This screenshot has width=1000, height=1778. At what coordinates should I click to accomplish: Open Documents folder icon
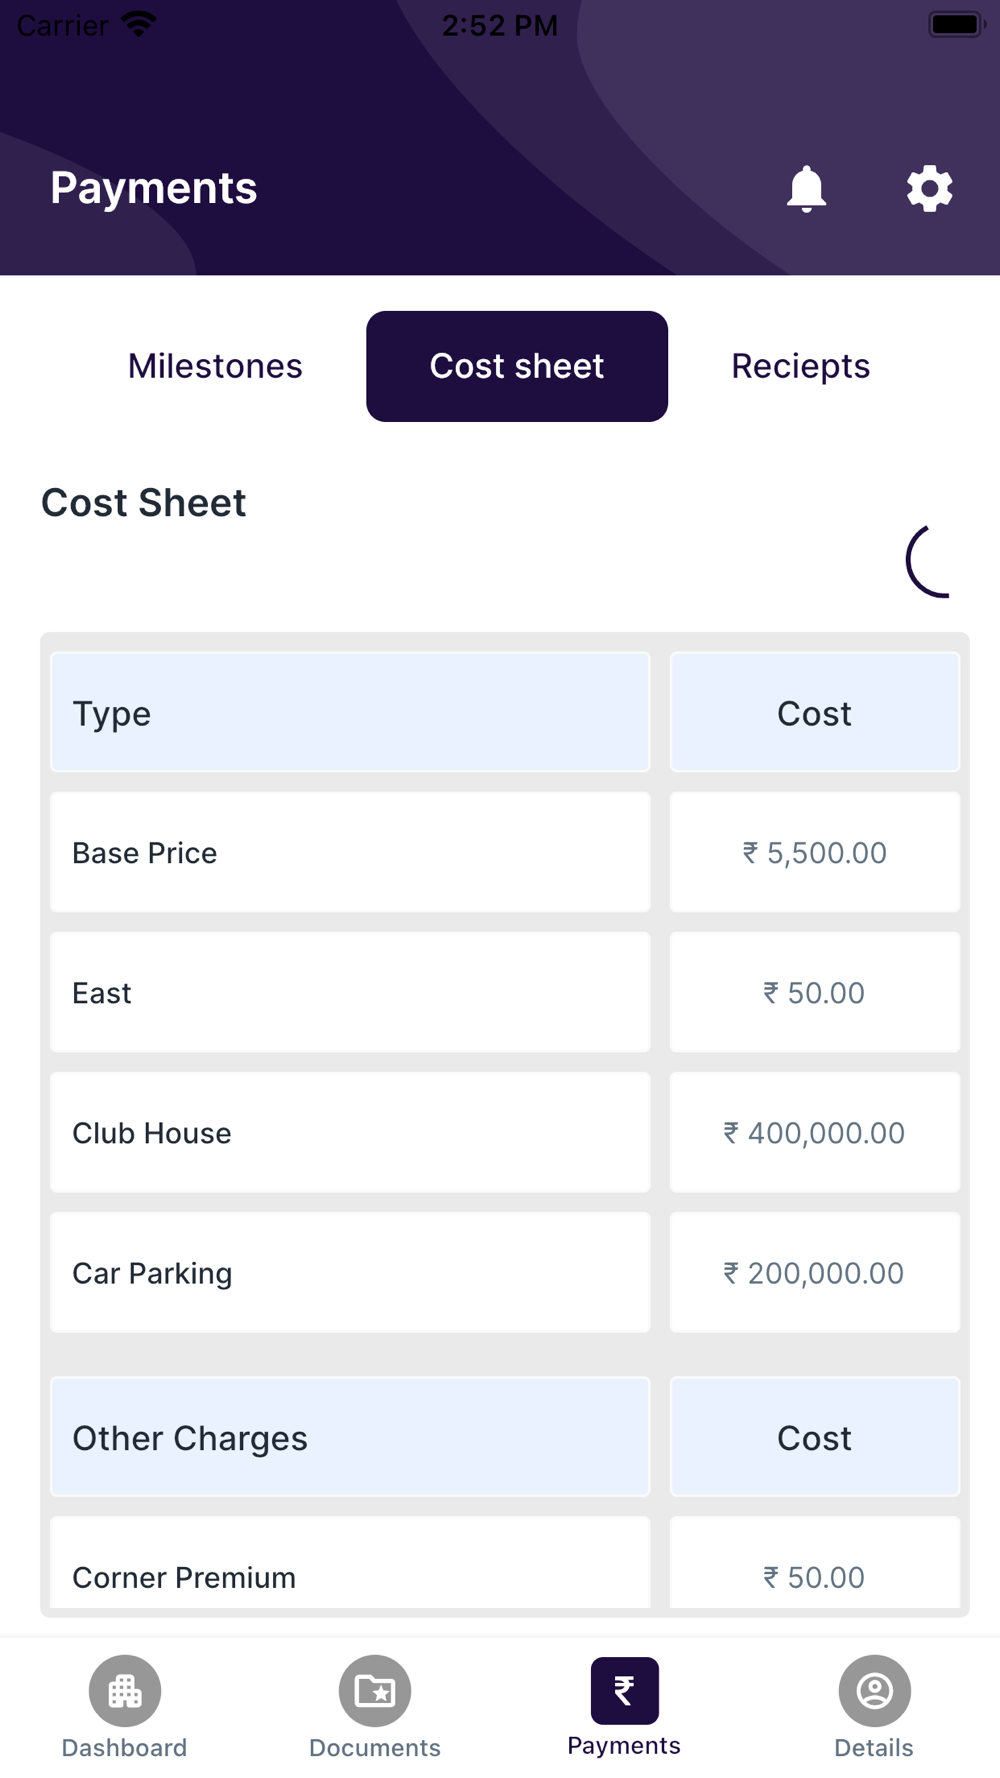[375, 1691]
